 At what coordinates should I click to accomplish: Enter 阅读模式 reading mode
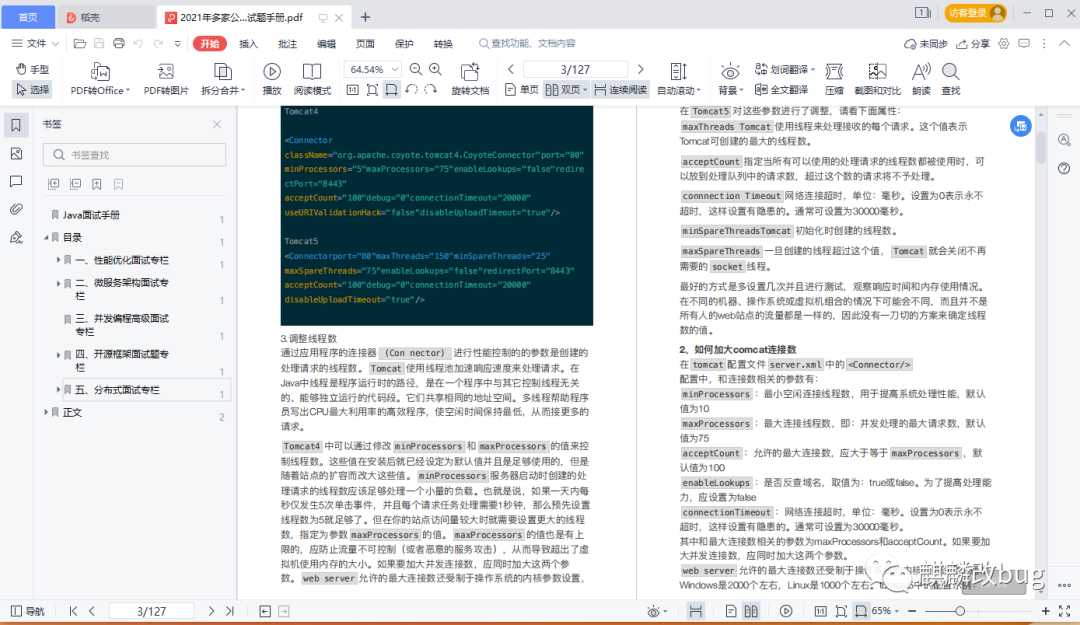click(312, 79)
